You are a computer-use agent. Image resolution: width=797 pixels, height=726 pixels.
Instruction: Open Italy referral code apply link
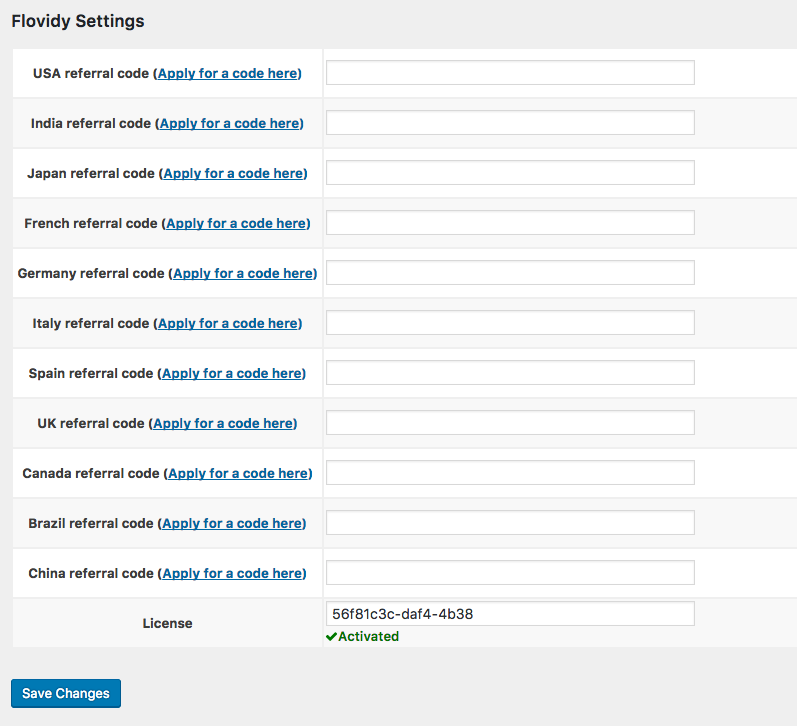tap(228, 323)
